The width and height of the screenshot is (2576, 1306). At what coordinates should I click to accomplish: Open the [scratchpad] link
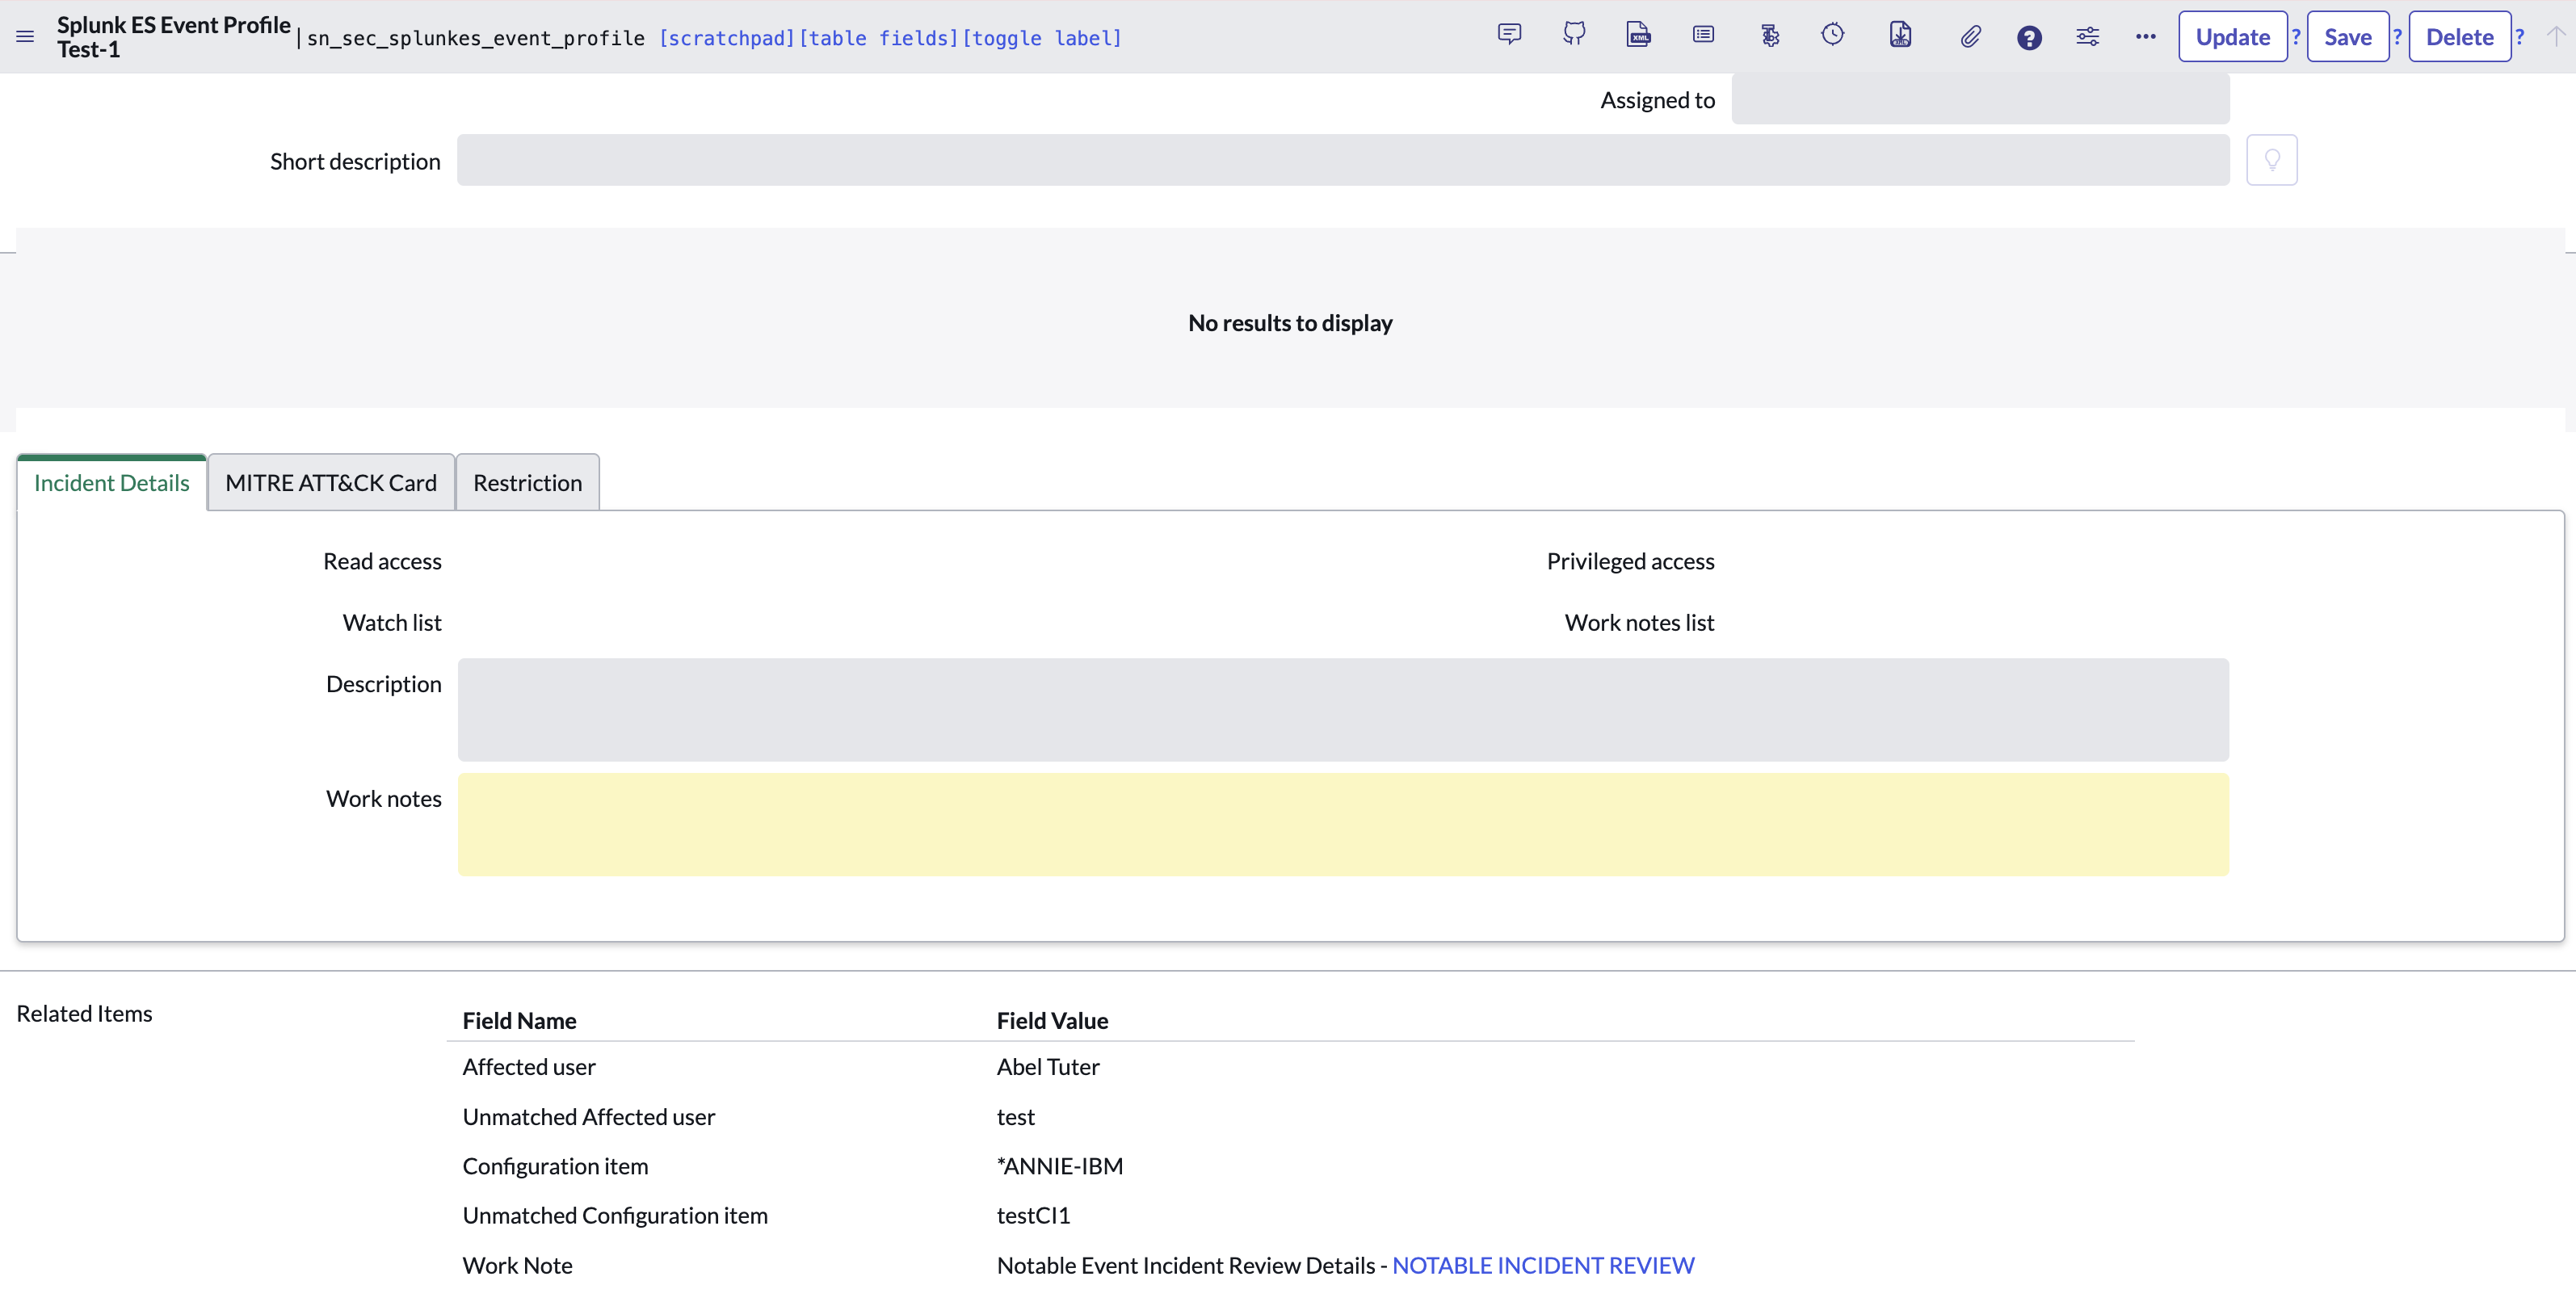coord(726,38)
